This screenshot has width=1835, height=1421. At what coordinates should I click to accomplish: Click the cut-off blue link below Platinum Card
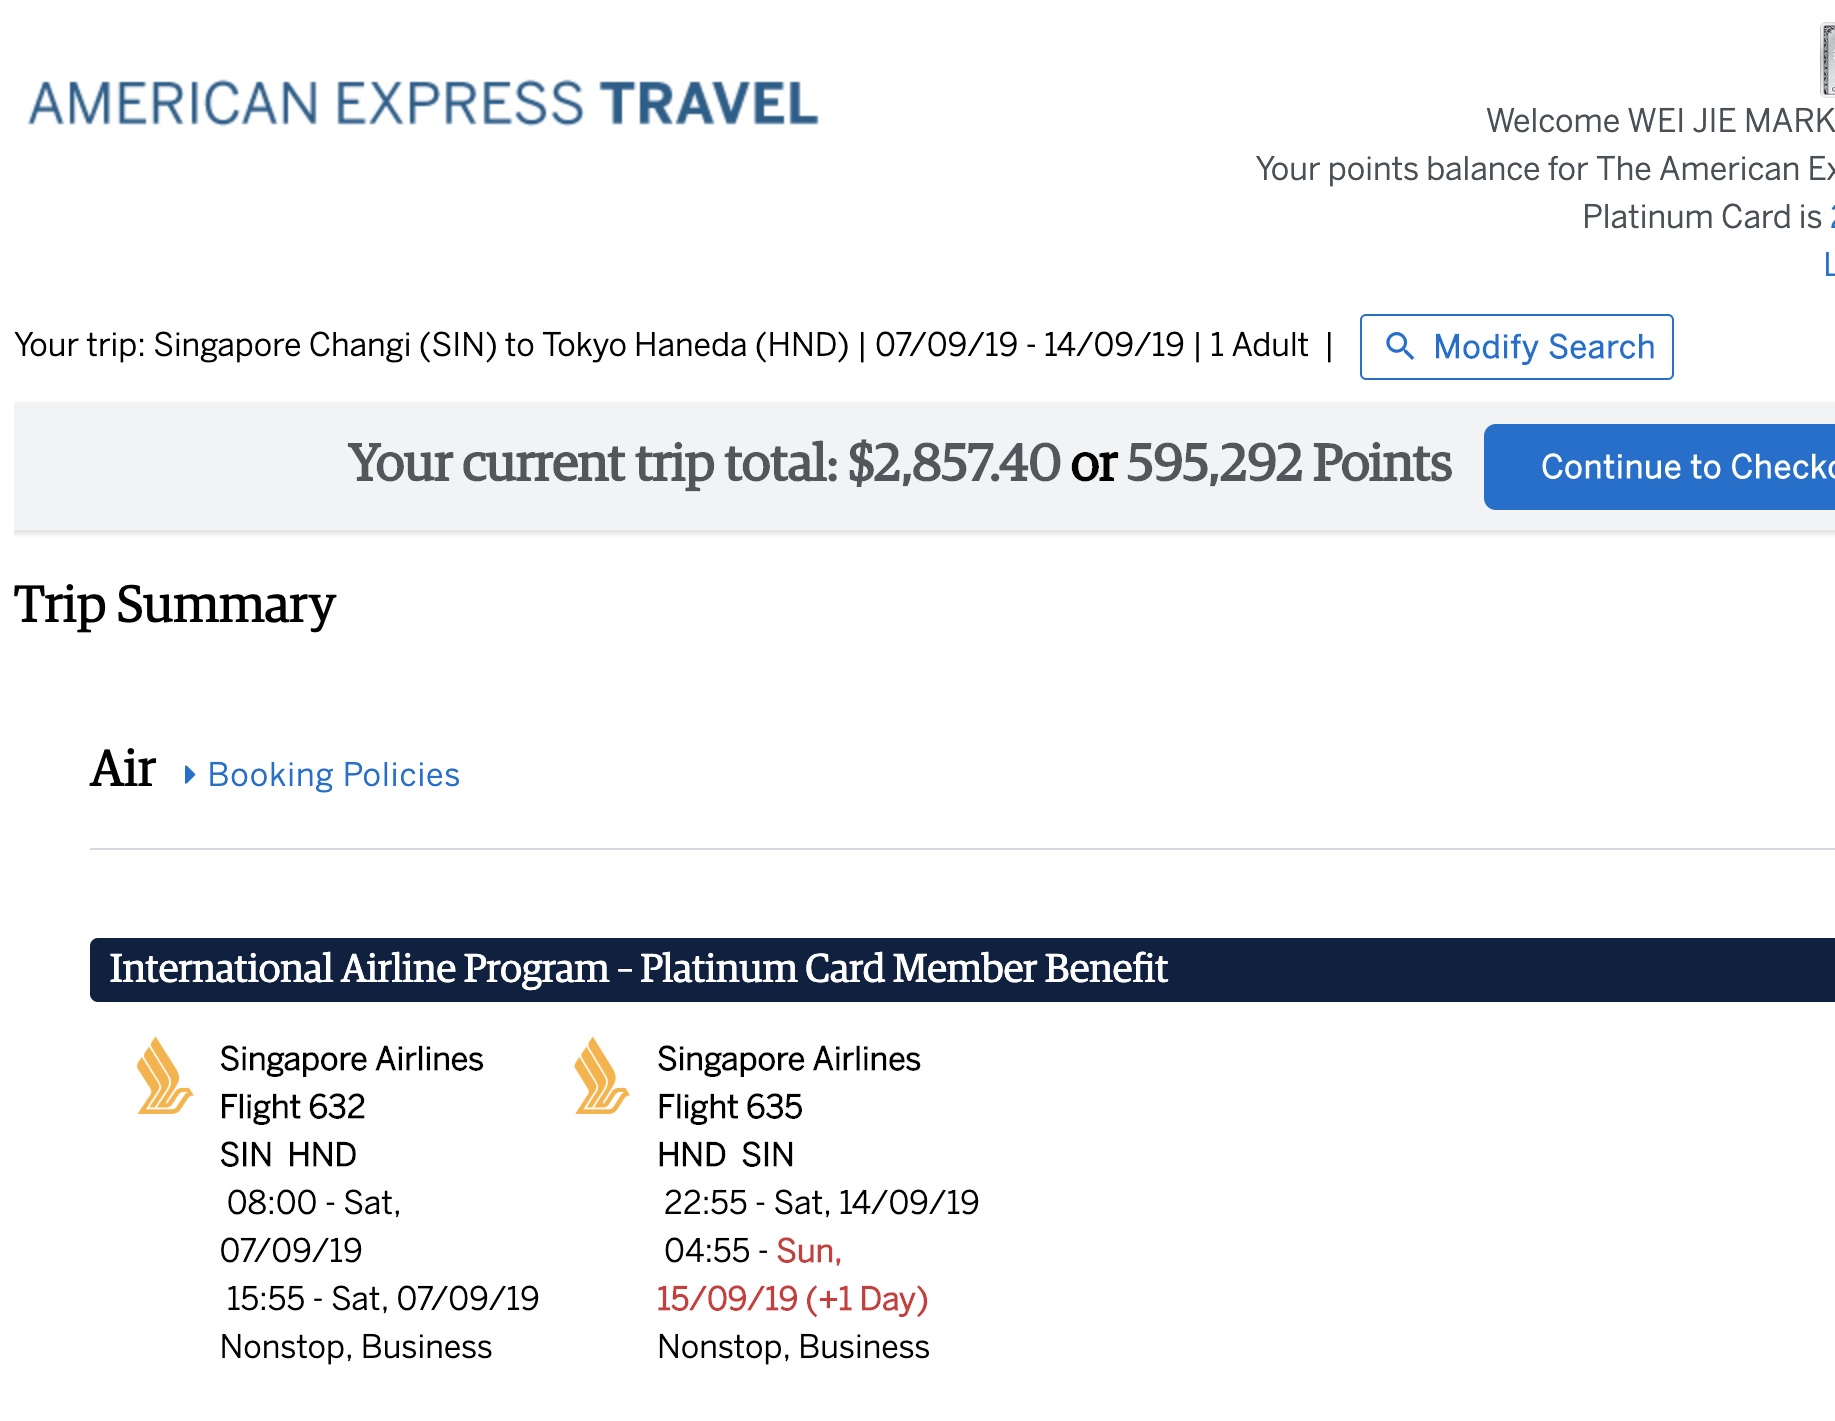[x=1829, y=264]
